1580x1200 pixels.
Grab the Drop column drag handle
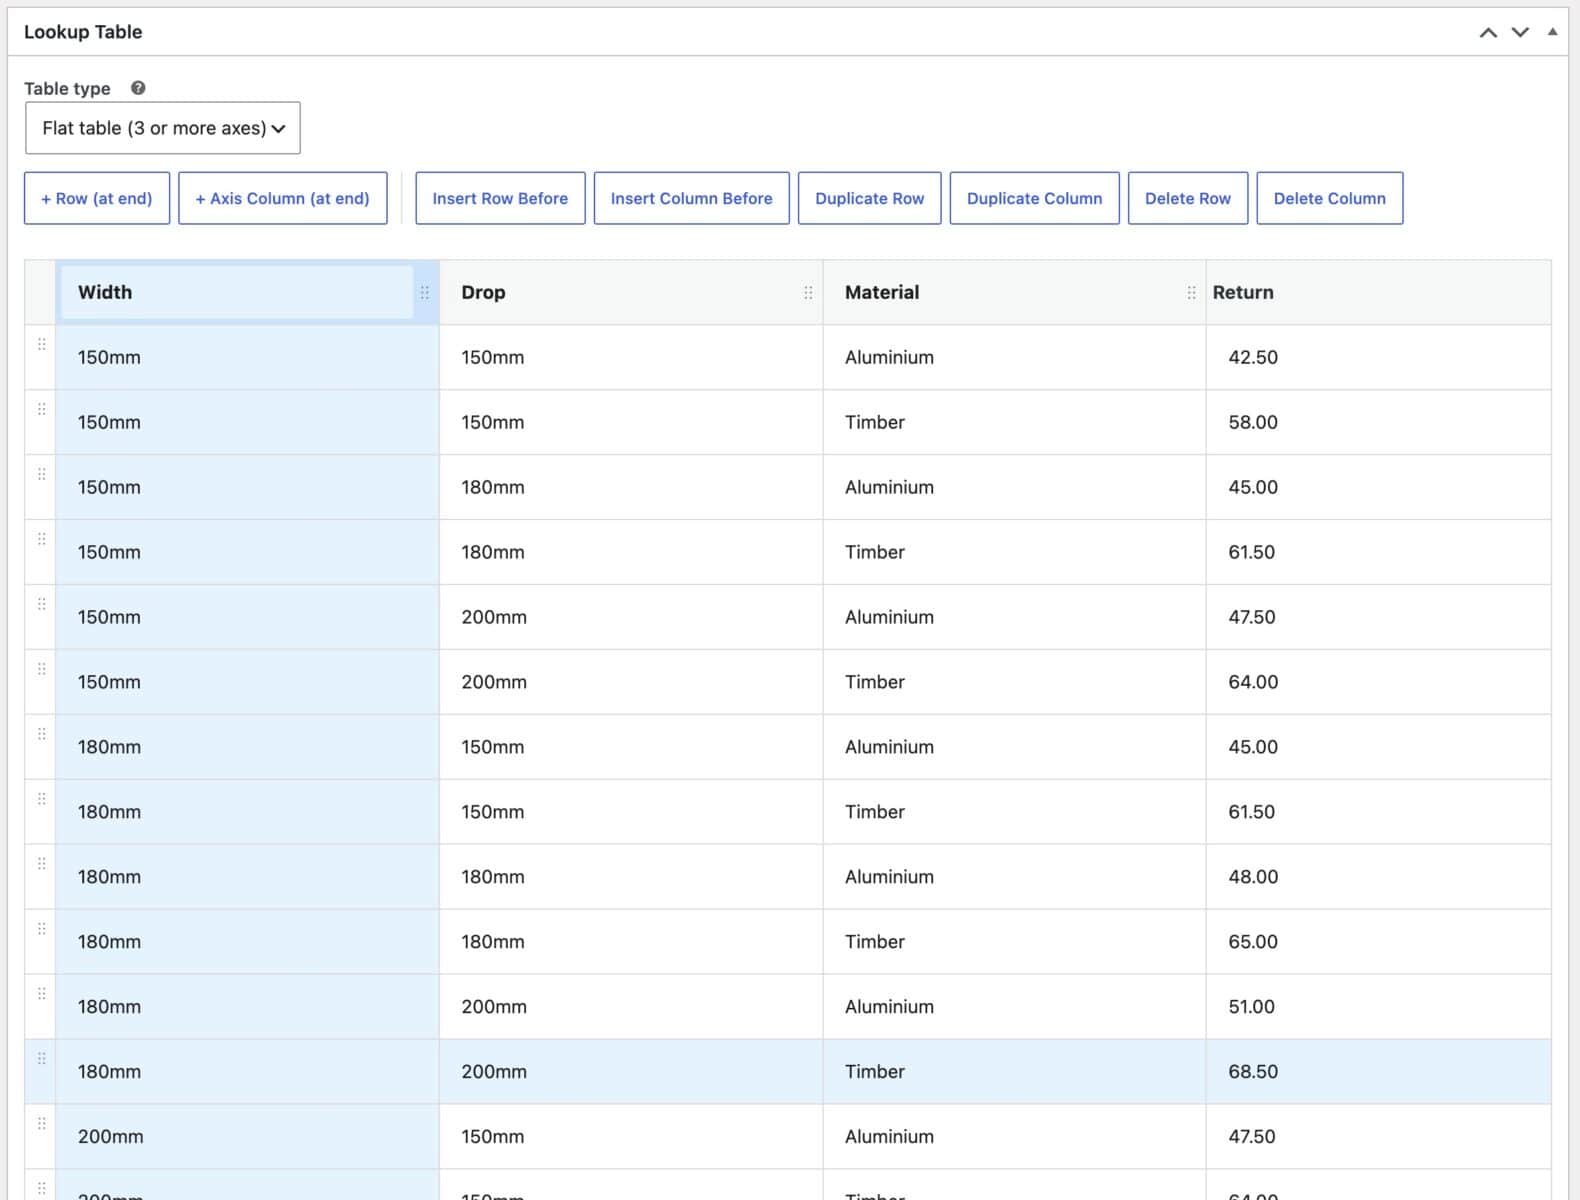(808, 293)
